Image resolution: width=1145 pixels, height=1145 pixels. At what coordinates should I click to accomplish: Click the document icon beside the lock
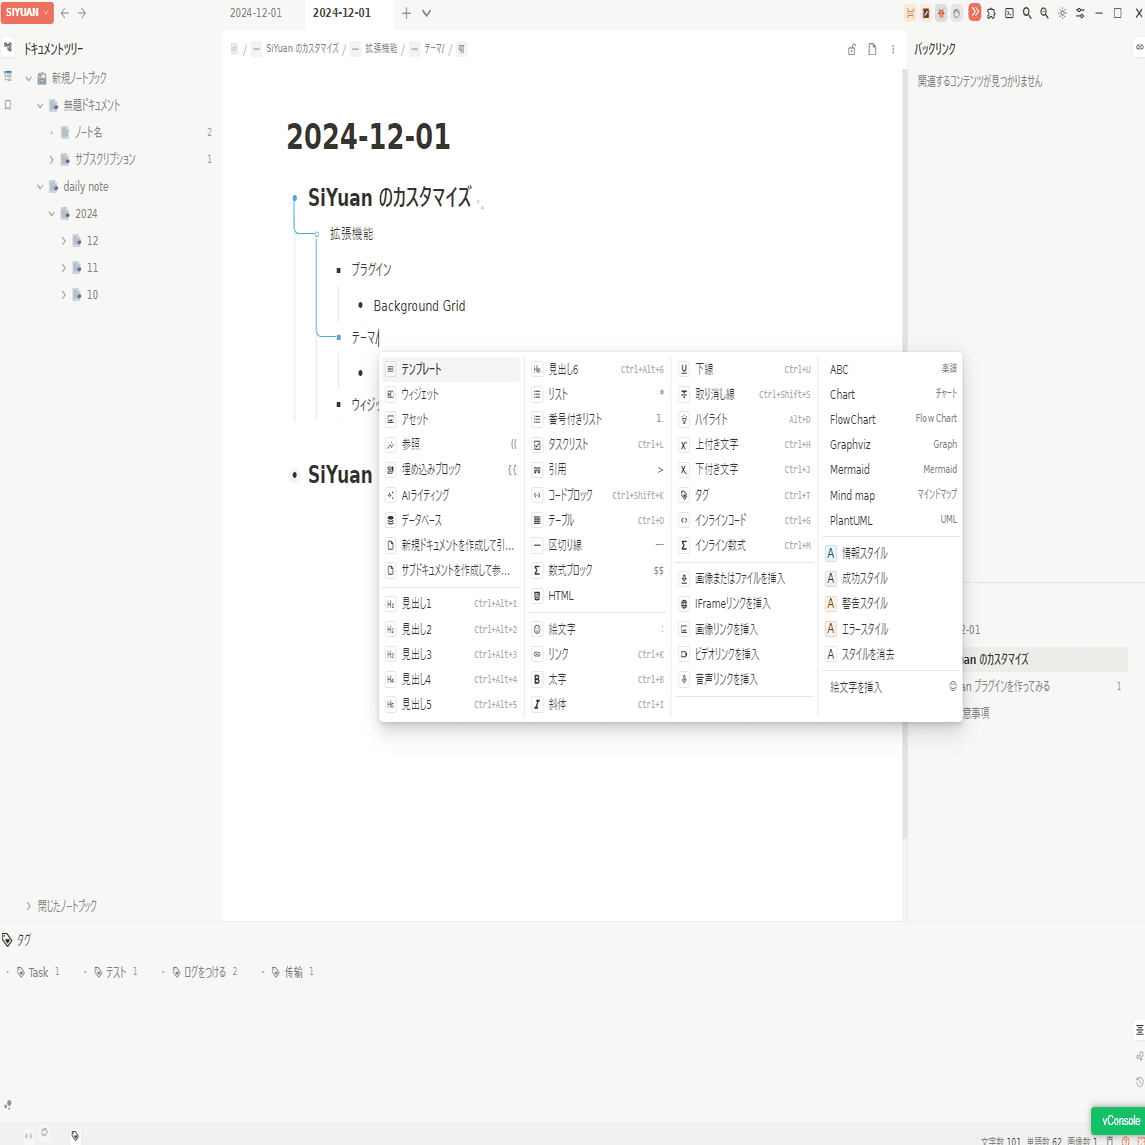[872, 50]
